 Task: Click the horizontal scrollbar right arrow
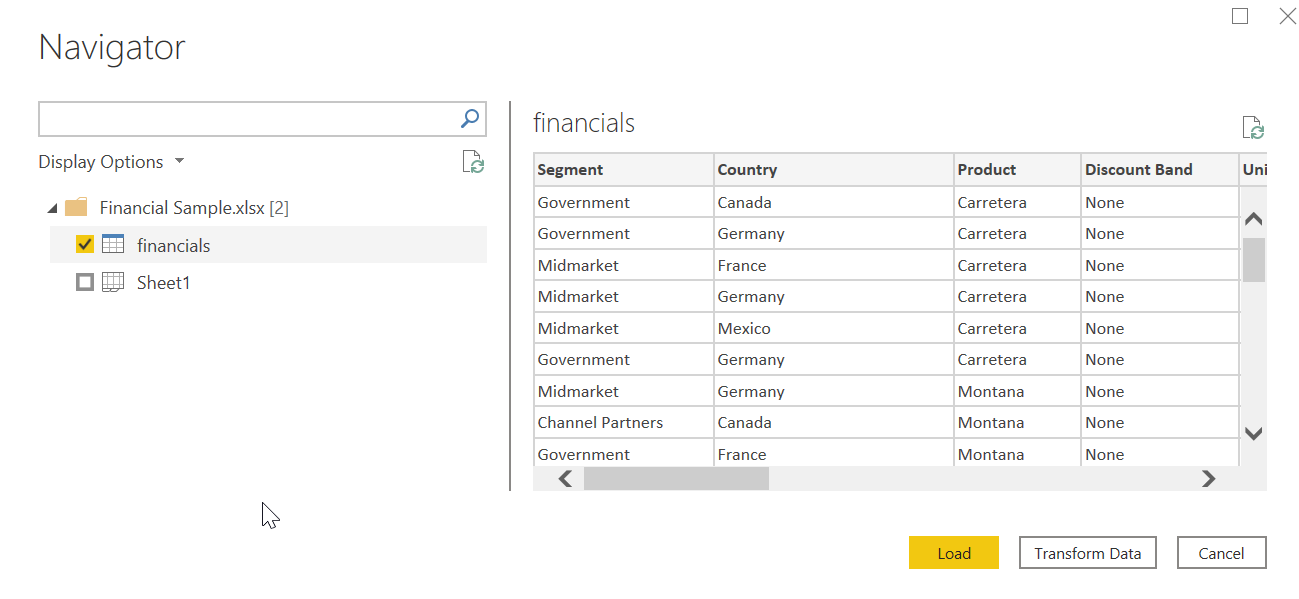pos(1208,479)
